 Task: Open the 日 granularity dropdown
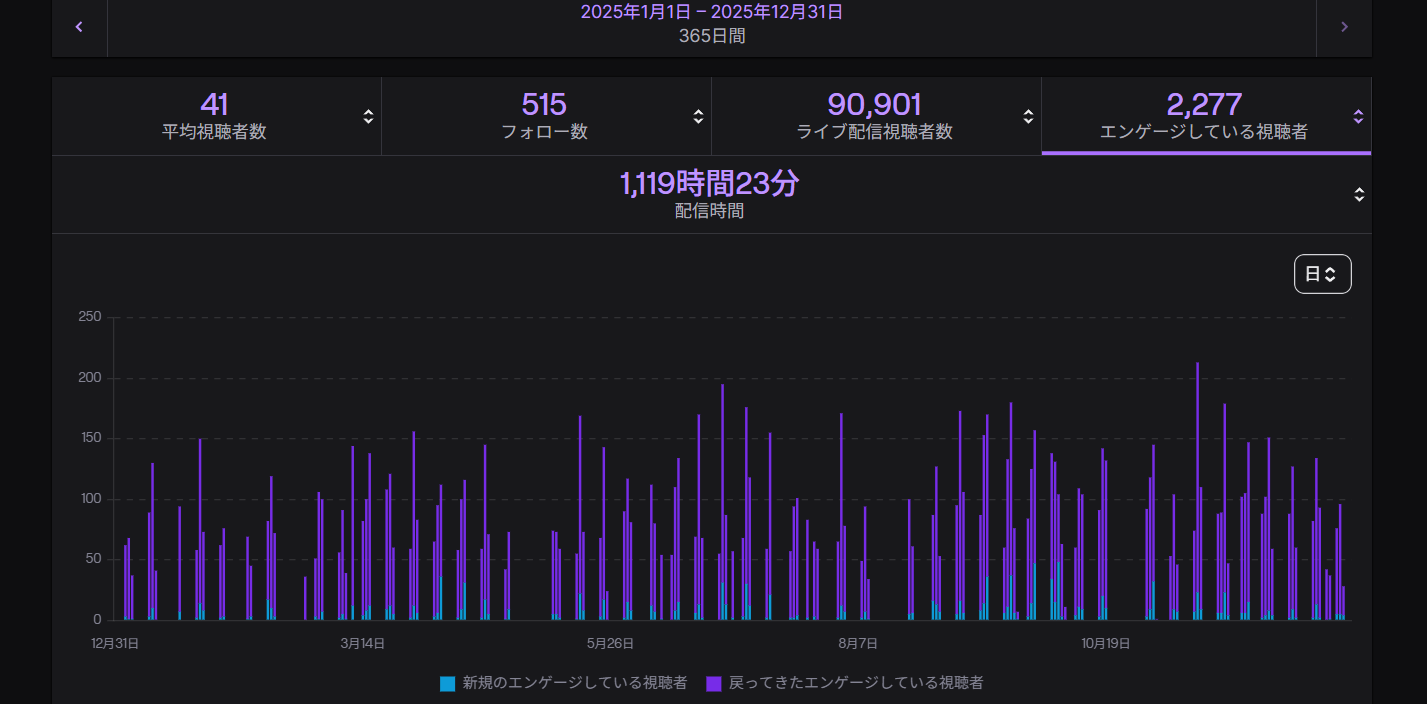tap(1322, 274)
